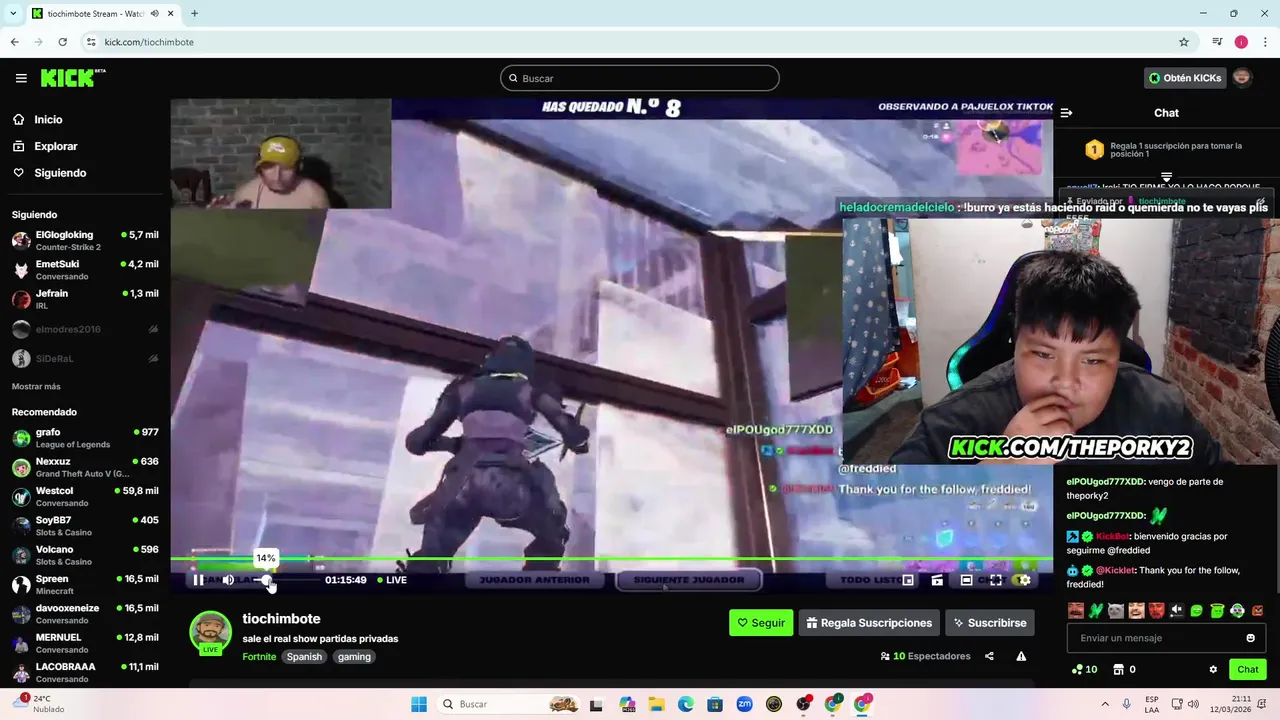Click Regala Suscripciones button
This screenshot has width=1280, height=720.
pos(868,623)
